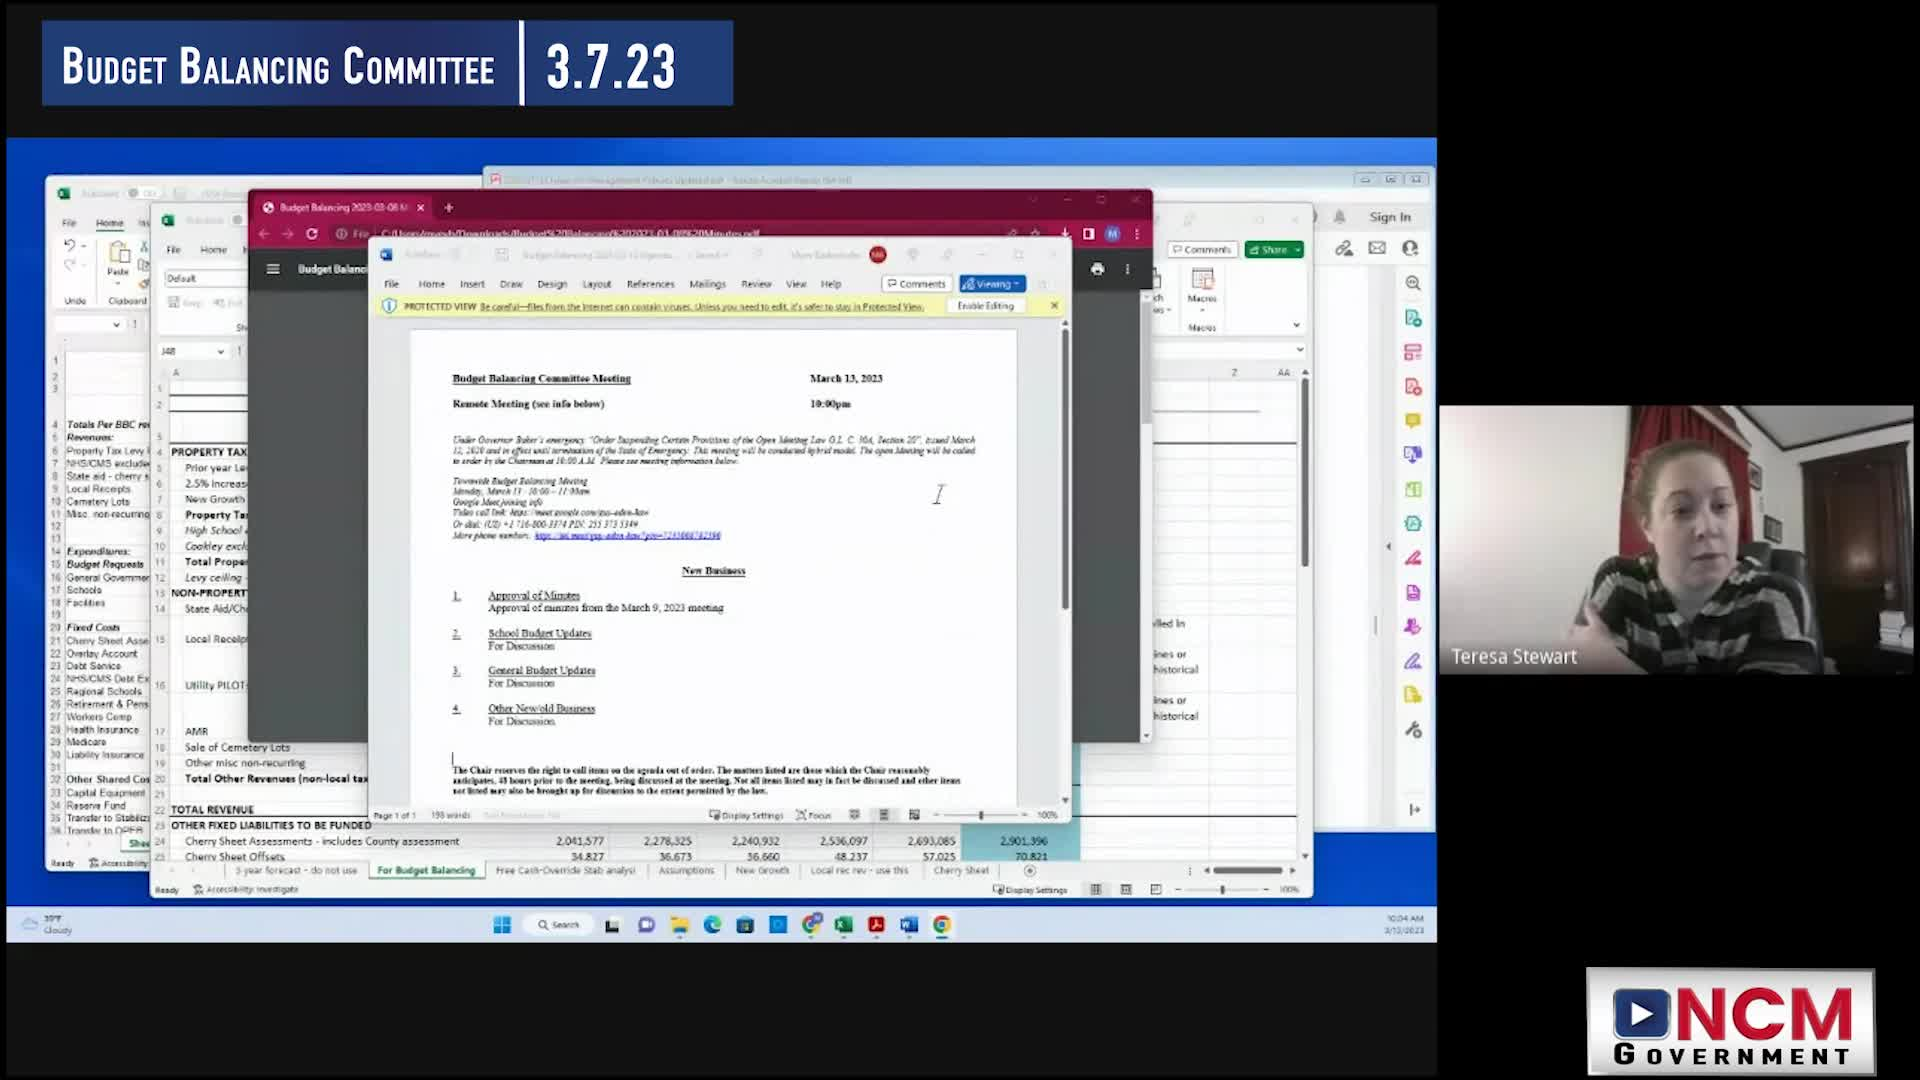1920x1080 pixels.
Task: Click Enable Editing in Protected View bar
Action: click(985, 306)
